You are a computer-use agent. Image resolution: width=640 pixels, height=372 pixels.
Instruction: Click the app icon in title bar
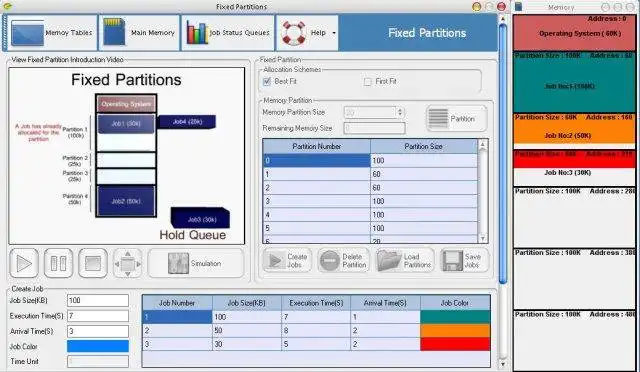[x=7, y=6]
